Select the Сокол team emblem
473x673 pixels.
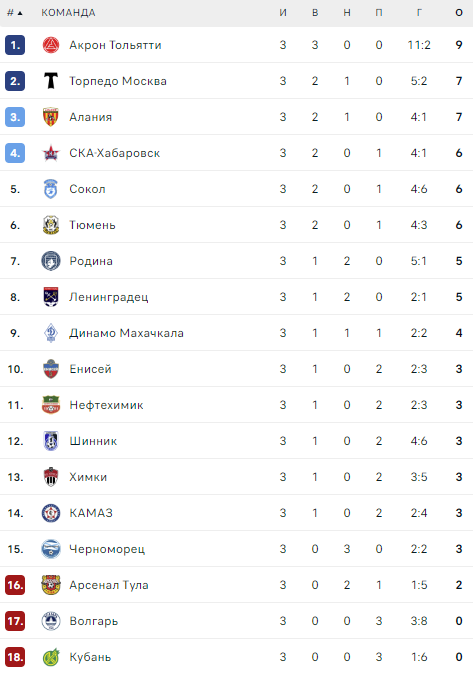tap(51, 189)
